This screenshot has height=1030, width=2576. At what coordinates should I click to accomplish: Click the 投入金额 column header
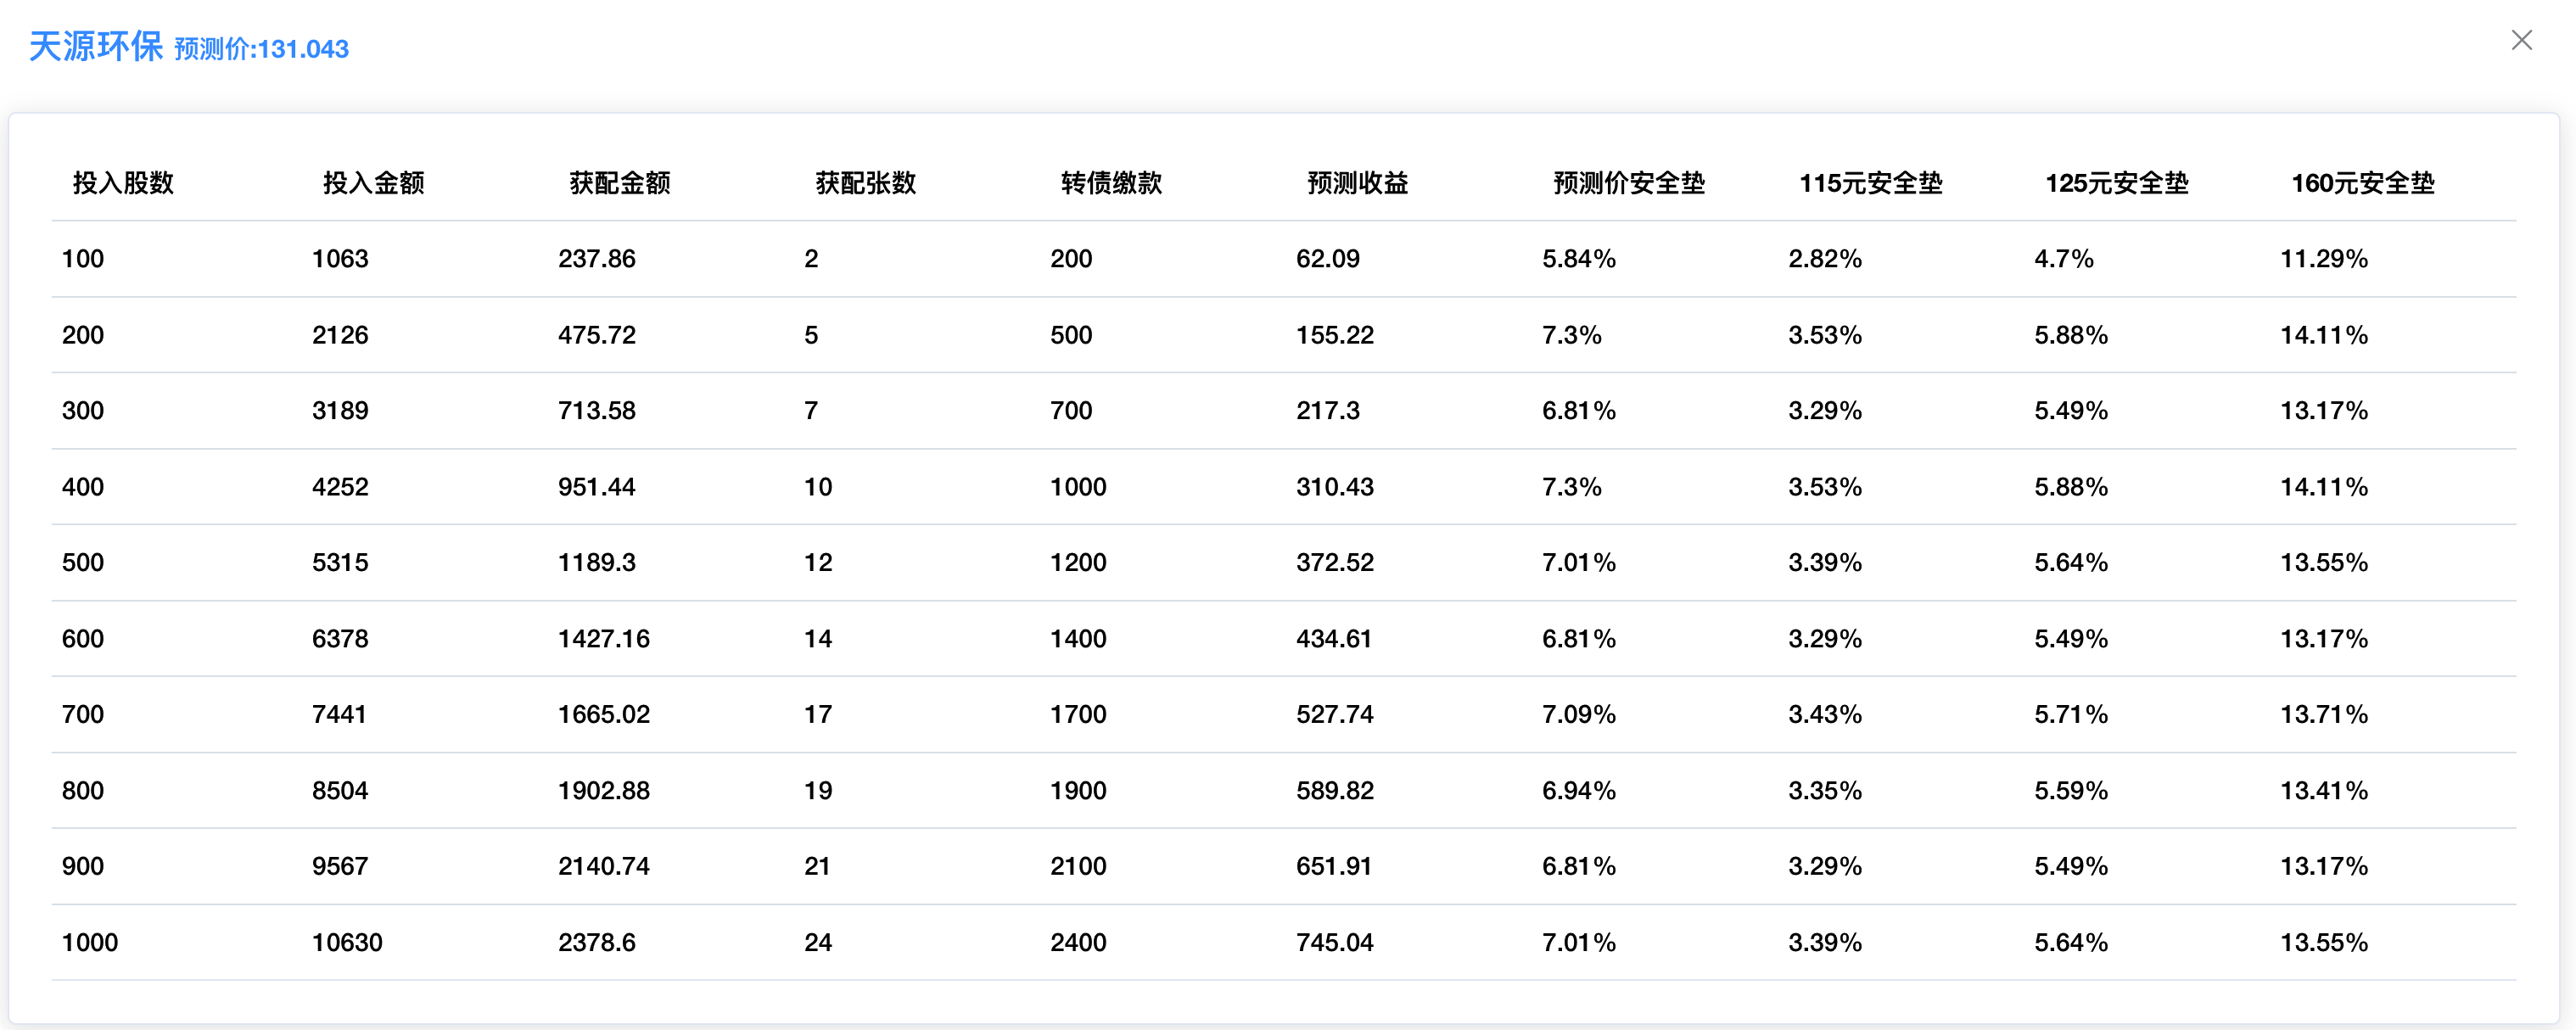point(373,183)
